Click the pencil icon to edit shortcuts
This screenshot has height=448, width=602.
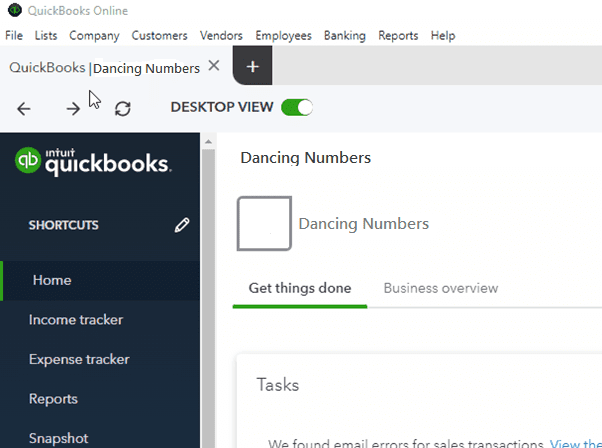182,226
